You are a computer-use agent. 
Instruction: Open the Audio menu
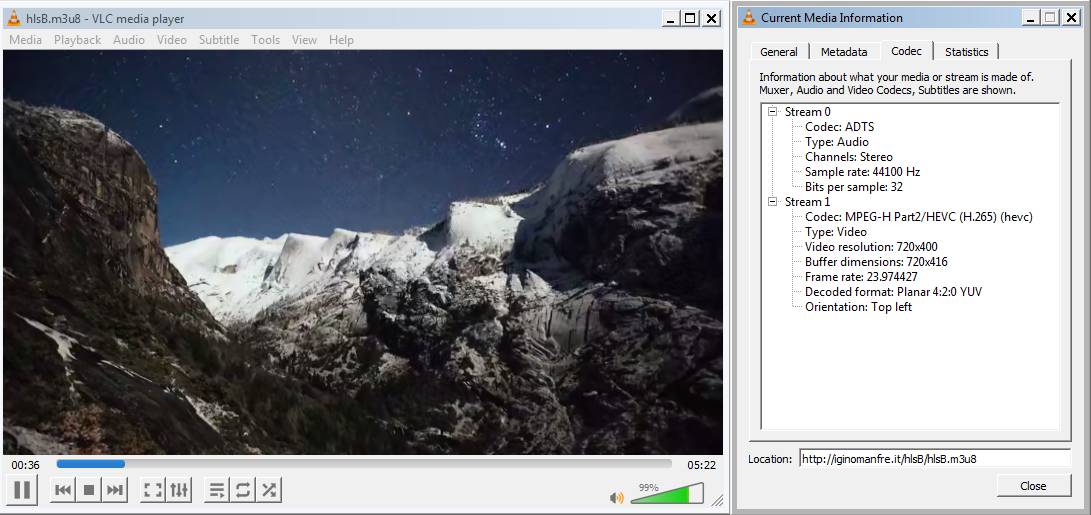[129, 40]
